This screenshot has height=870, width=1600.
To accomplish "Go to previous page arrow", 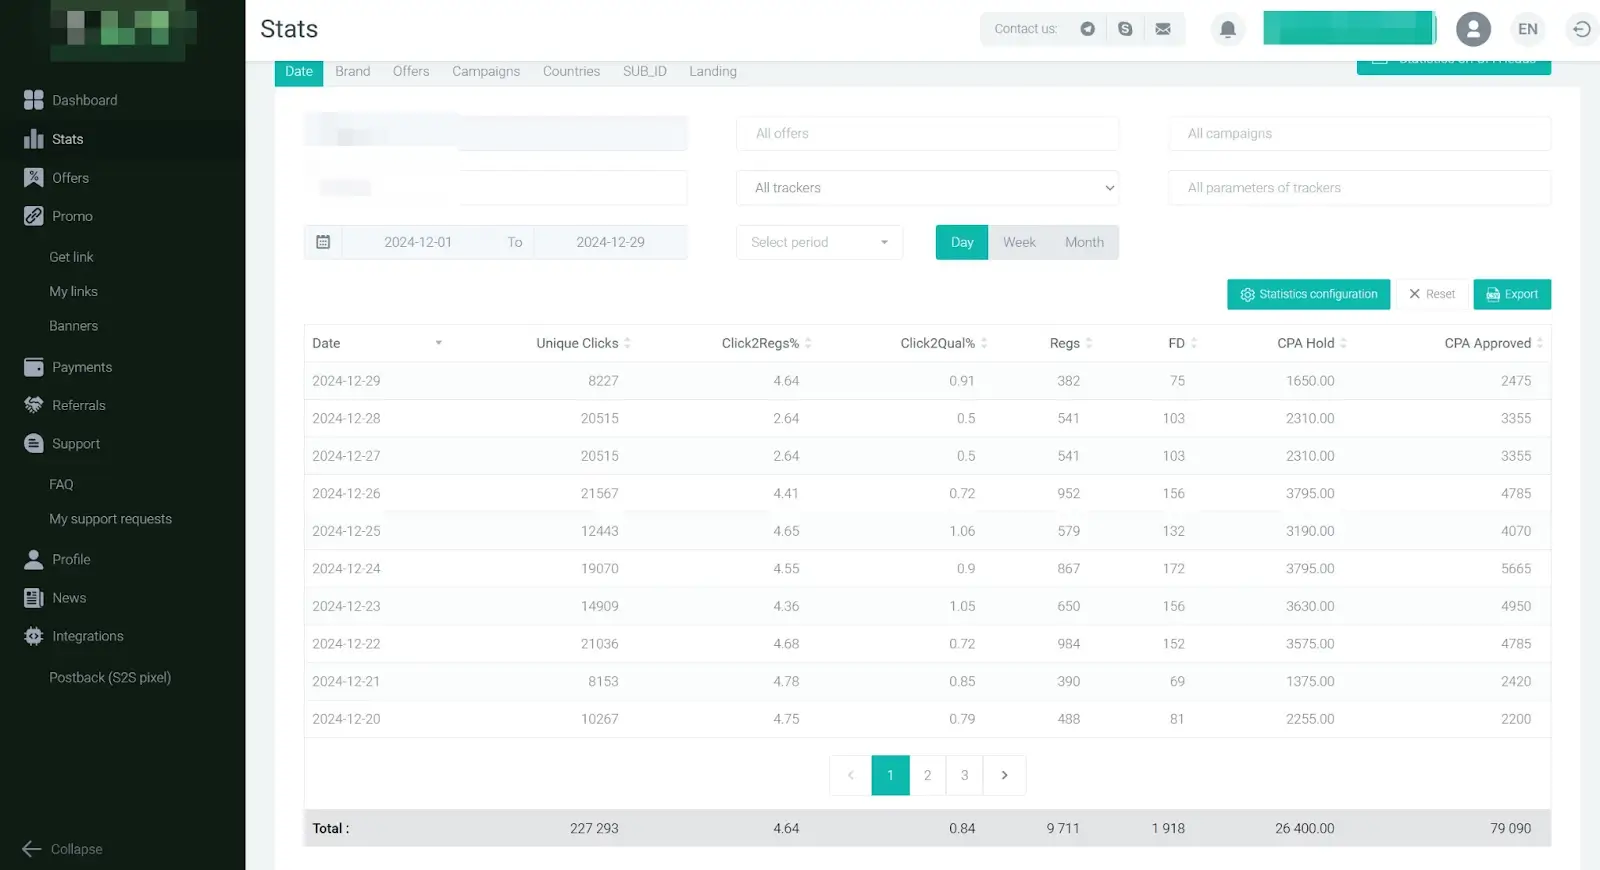I will point(850,775).
